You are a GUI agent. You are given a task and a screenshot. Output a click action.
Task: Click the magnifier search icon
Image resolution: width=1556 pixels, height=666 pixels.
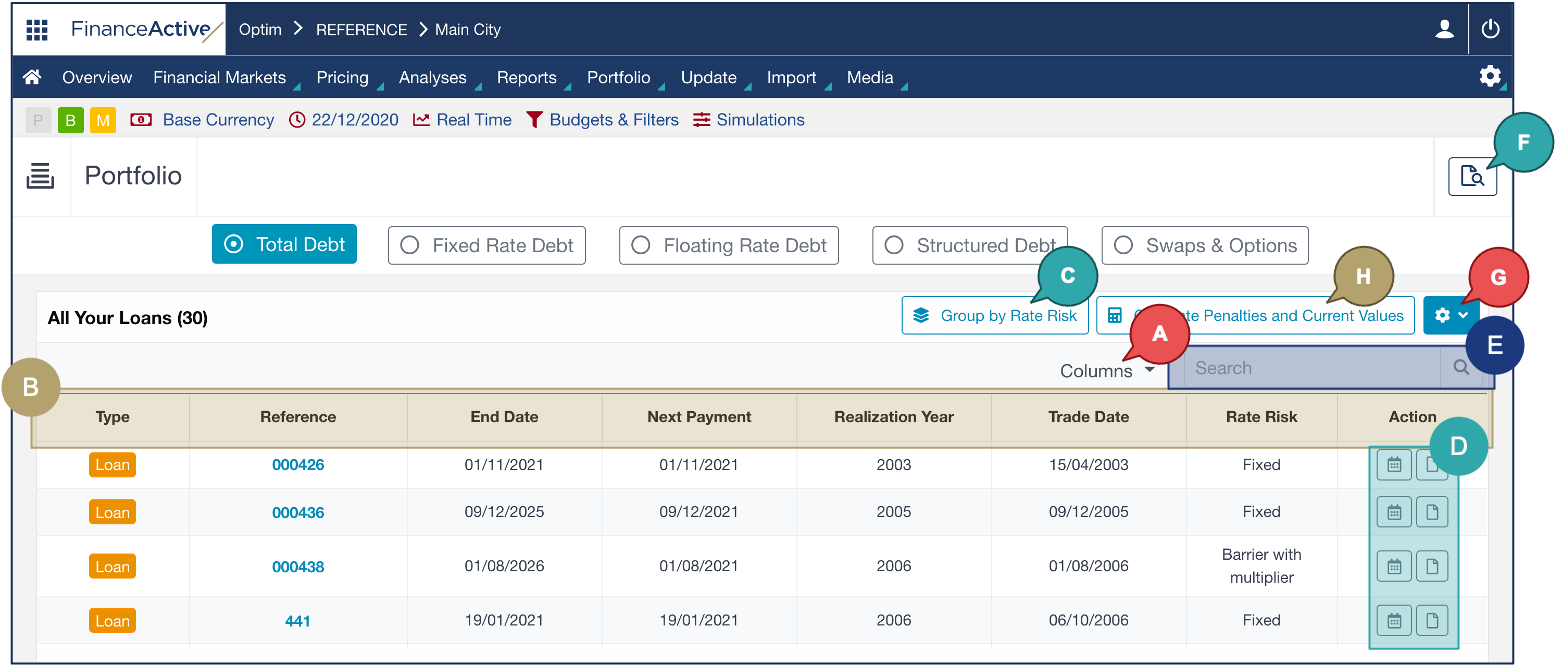point(1461,368)
